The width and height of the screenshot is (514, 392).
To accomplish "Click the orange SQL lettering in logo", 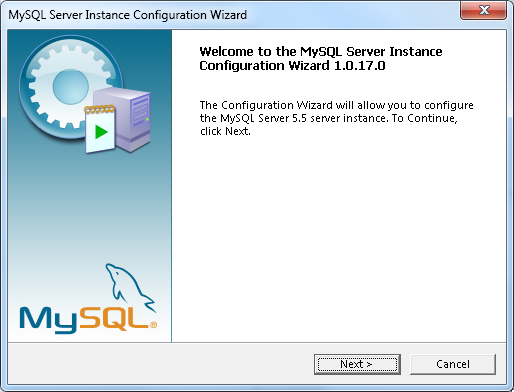I will (113, 318).
